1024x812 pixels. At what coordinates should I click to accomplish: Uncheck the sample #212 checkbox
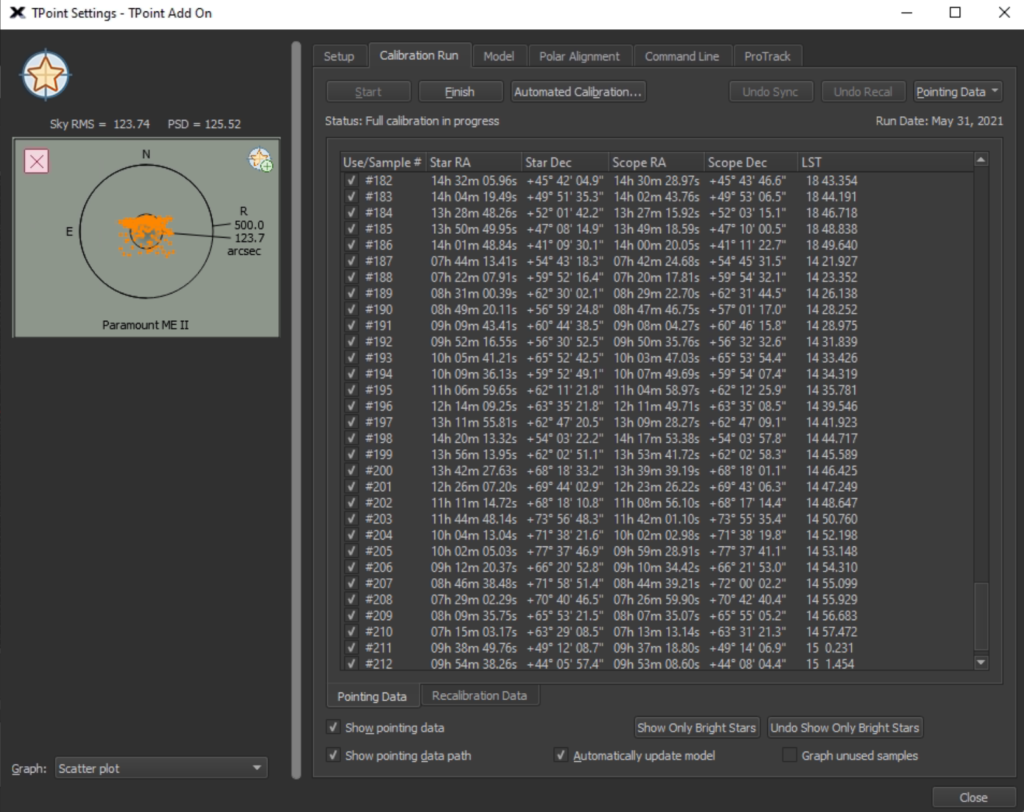352,664
